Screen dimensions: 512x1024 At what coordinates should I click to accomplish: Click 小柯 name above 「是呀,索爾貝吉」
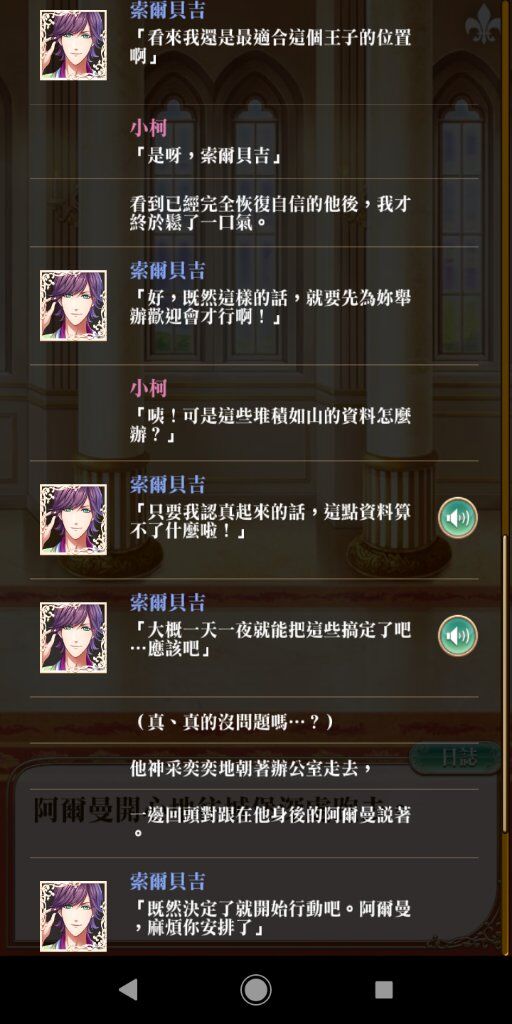pos(148,128)
